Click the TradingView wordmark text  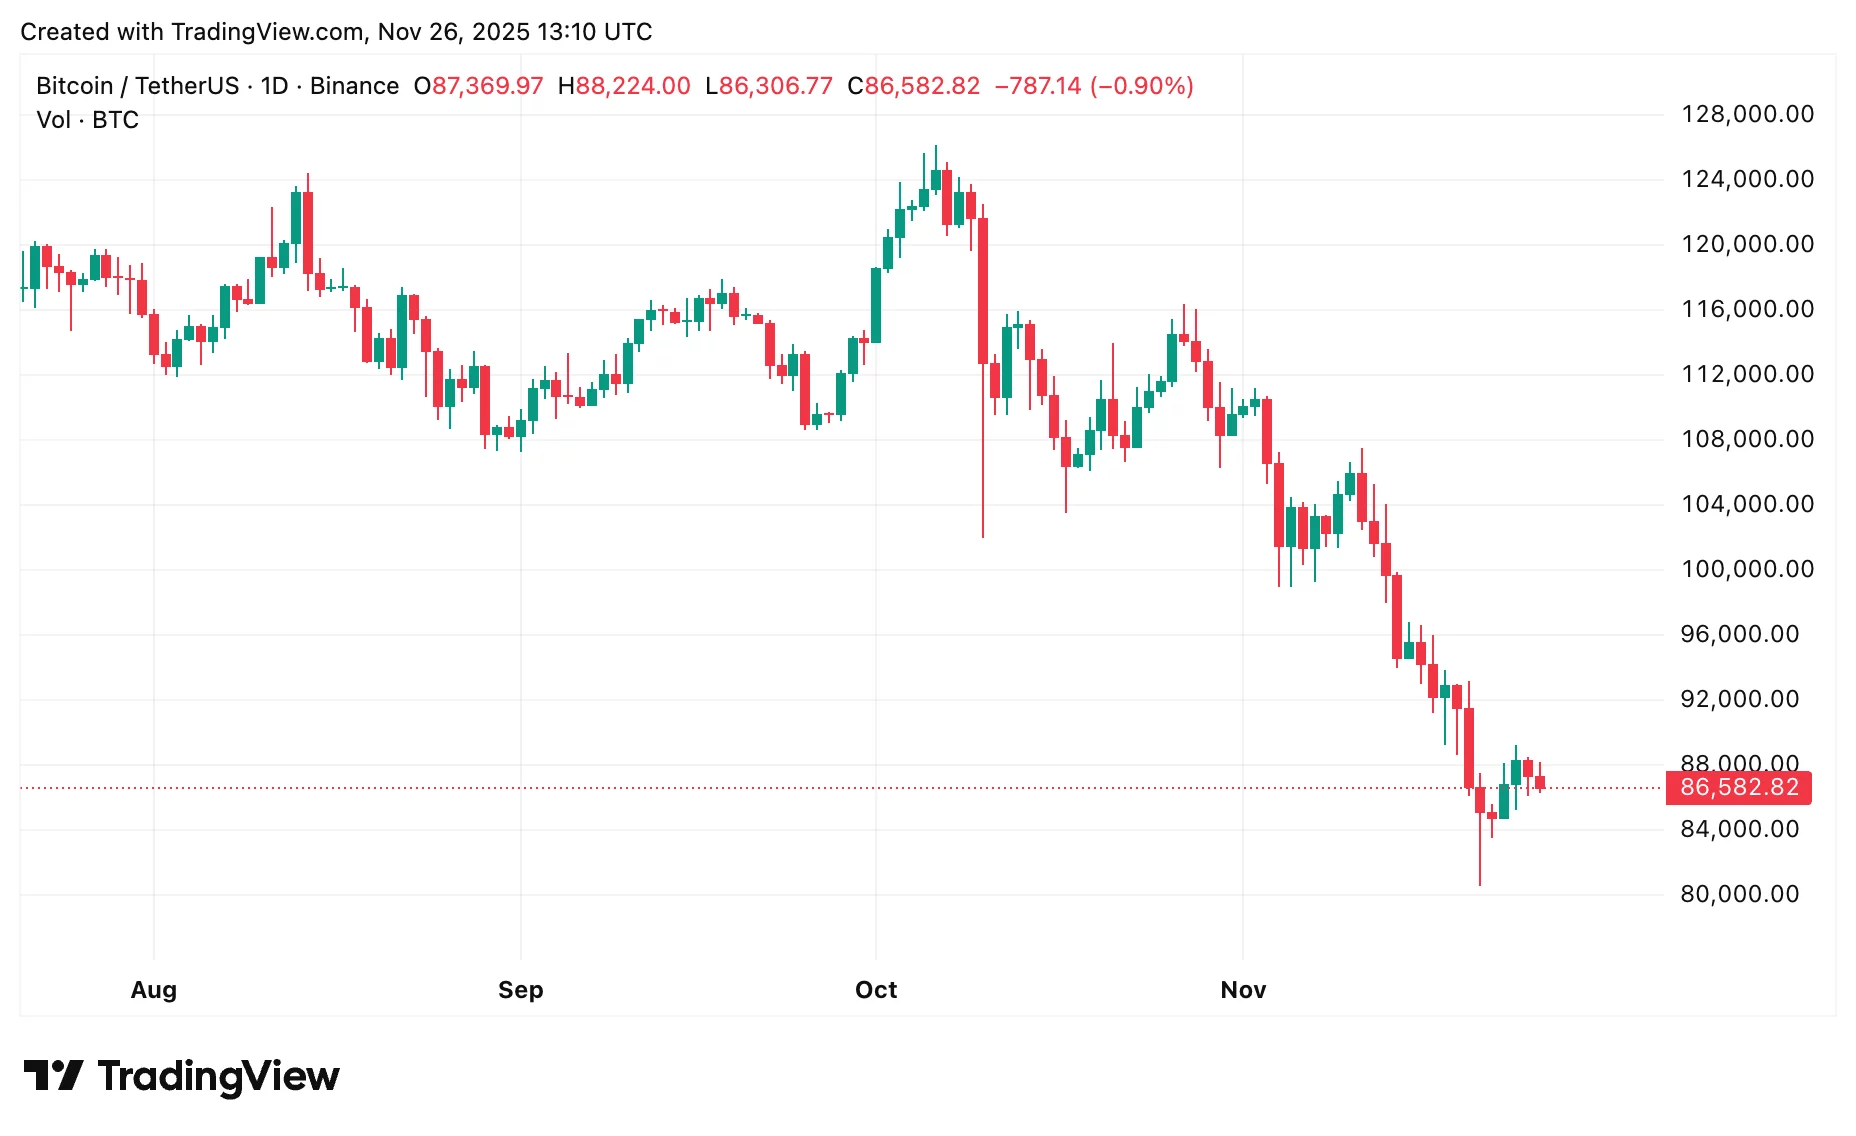pyautogui.click(x=218, y=1076)
